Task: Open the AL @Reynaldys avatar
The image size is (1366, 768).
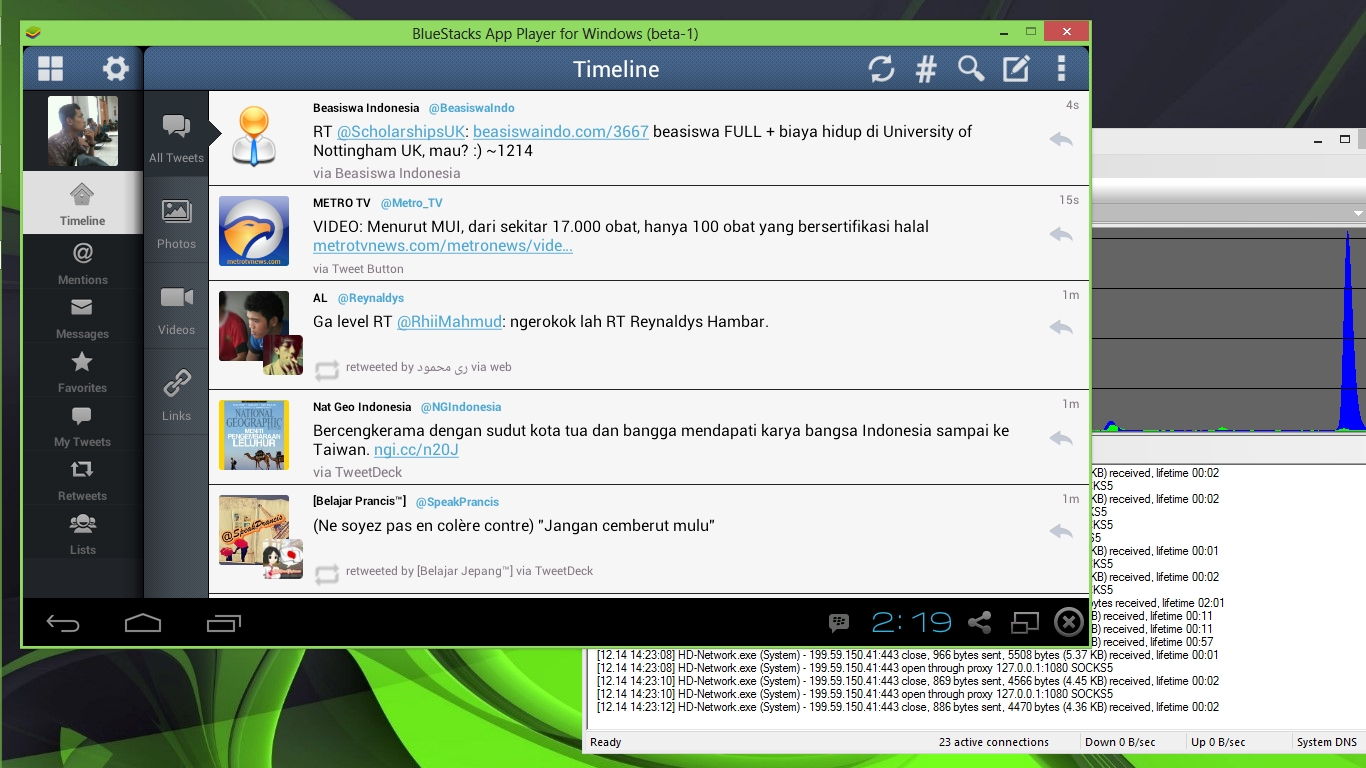Action: pos(254,326)
